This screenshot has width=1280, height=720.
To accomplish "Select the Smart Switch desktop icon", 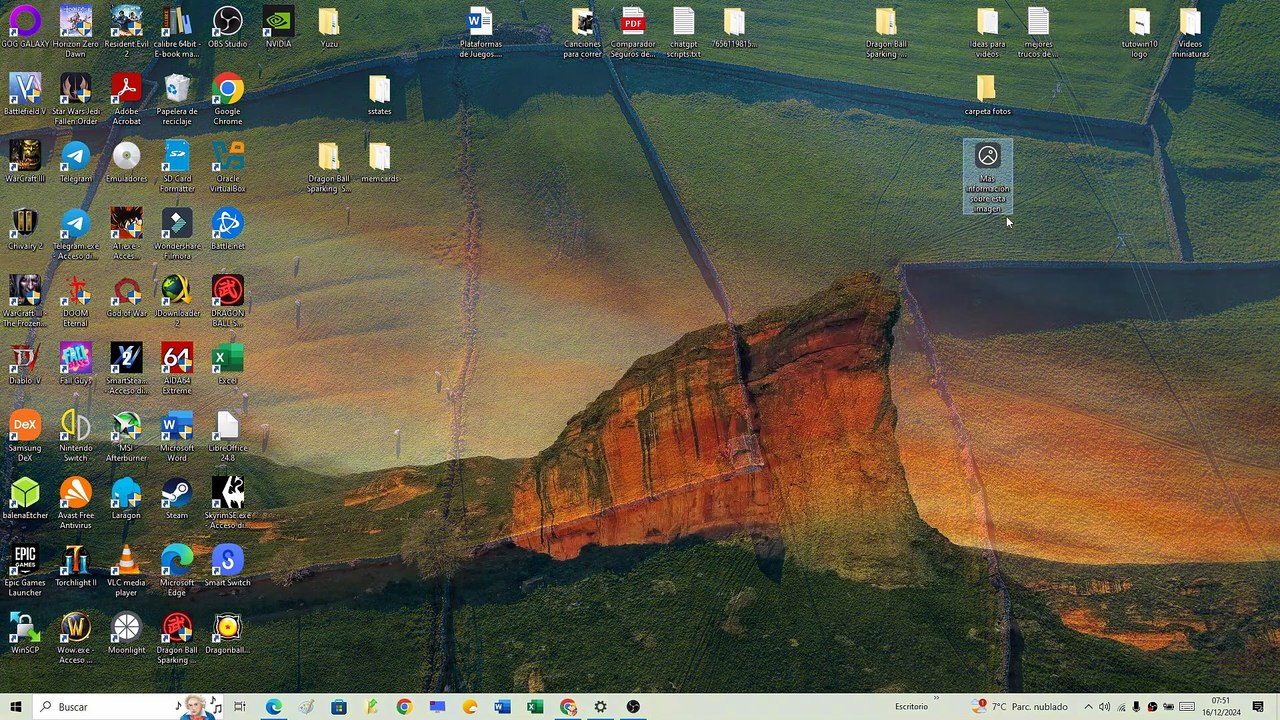I will coord(228,566).
